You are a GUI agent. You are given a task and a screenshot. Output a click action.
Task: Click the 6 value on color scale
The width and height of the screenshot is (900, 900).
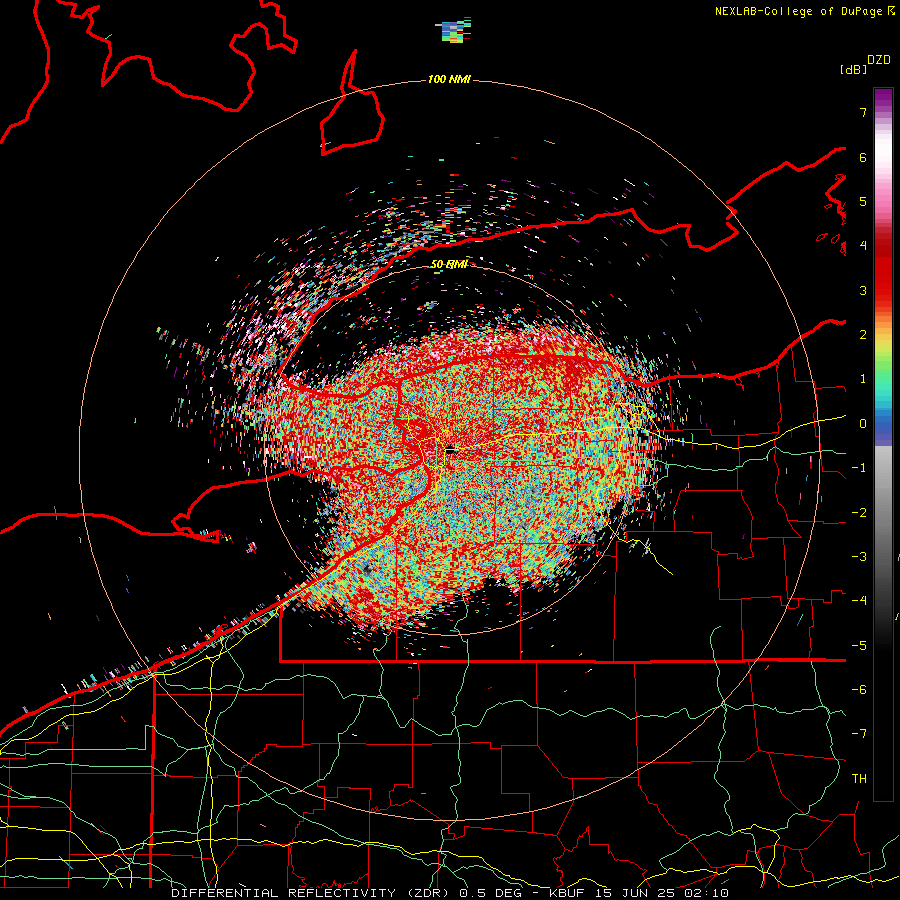[x=863, y=157]
